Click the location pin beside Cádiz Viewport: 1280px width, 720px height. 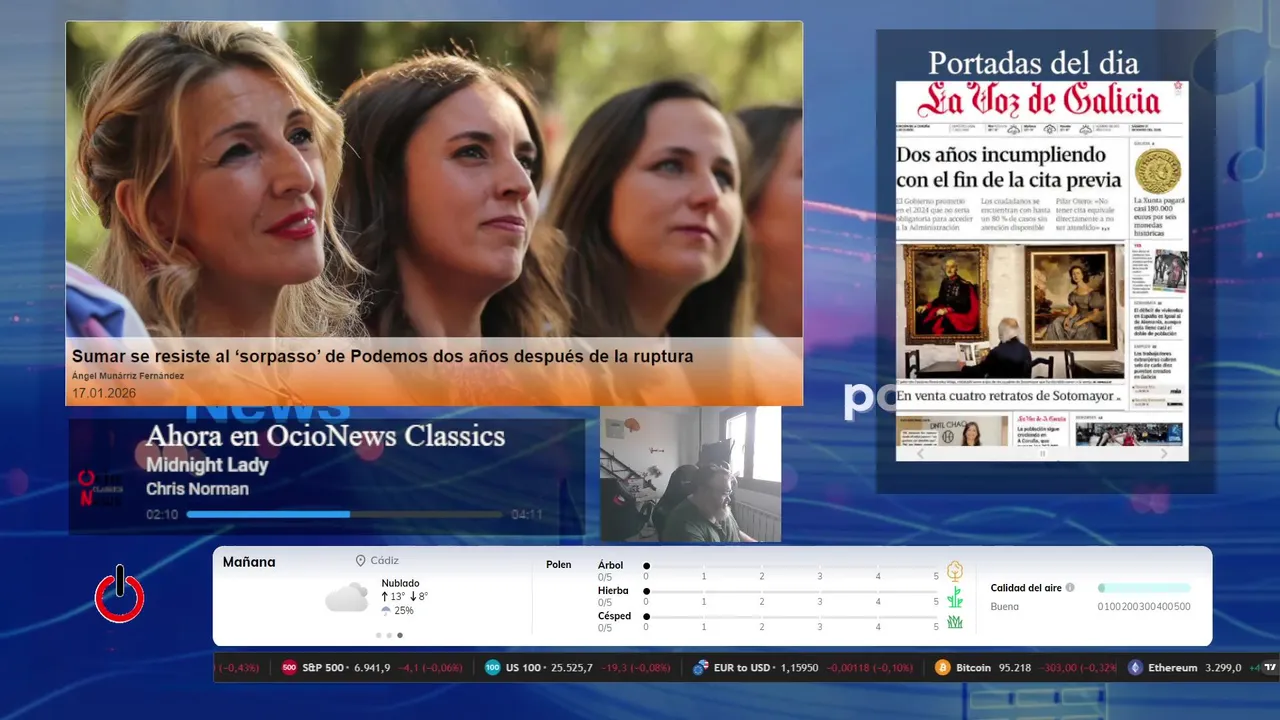pyautogui.click(x=360, y=561)
